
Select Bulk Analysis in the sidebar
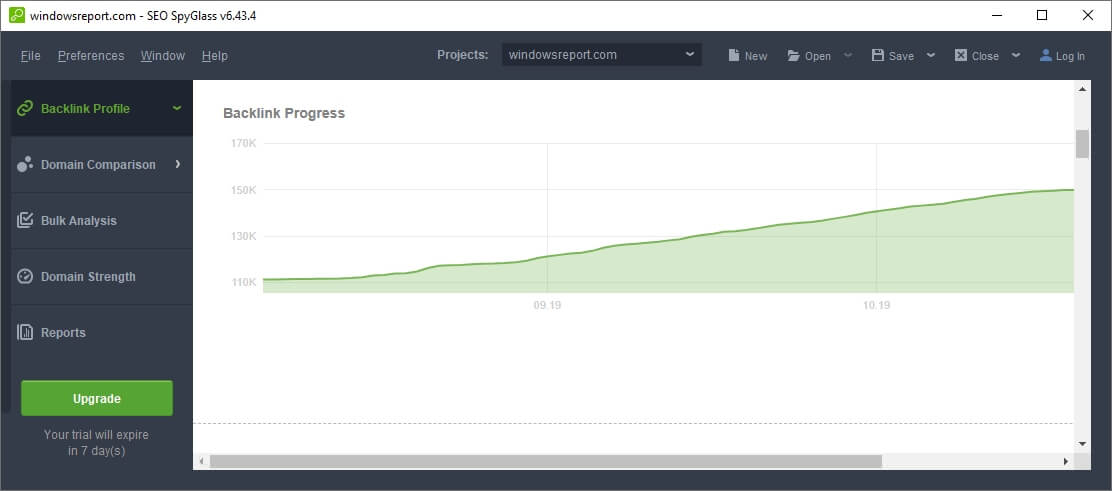pyautogui.click(x=101, y=221)
